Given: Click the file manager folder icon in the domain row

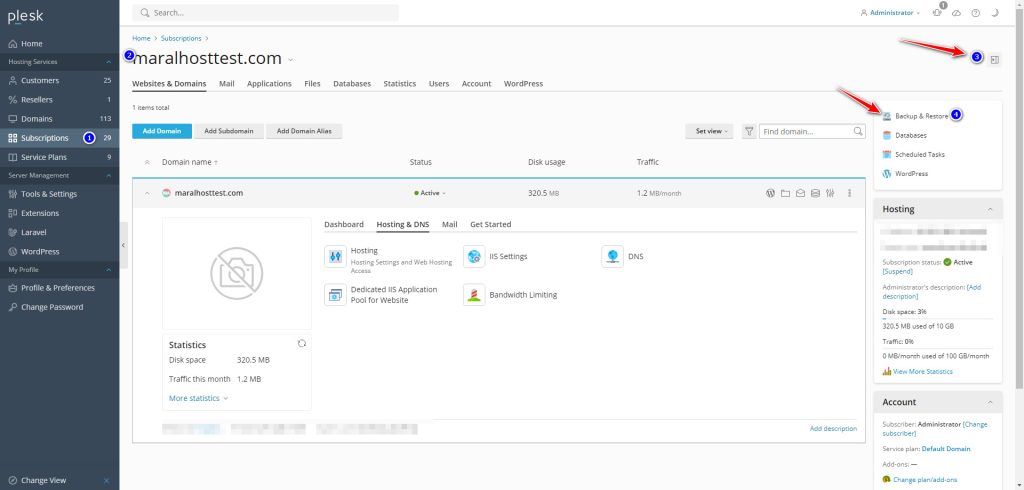Looking at the screenshot, I should [x=785, y=193].
